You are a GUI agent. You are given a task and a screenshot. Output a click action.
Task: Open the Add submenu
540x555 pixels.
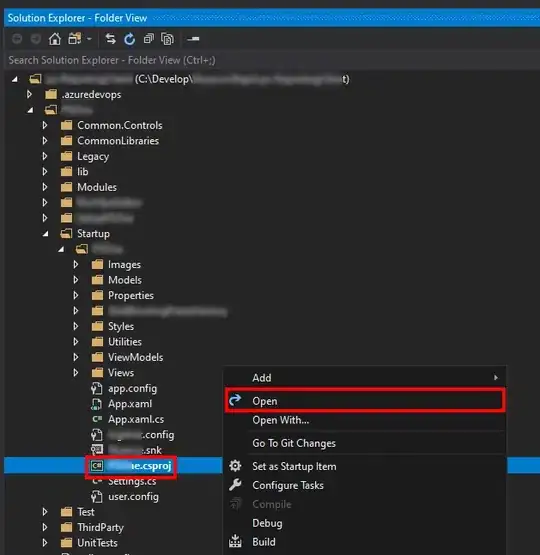click(365, 378)
